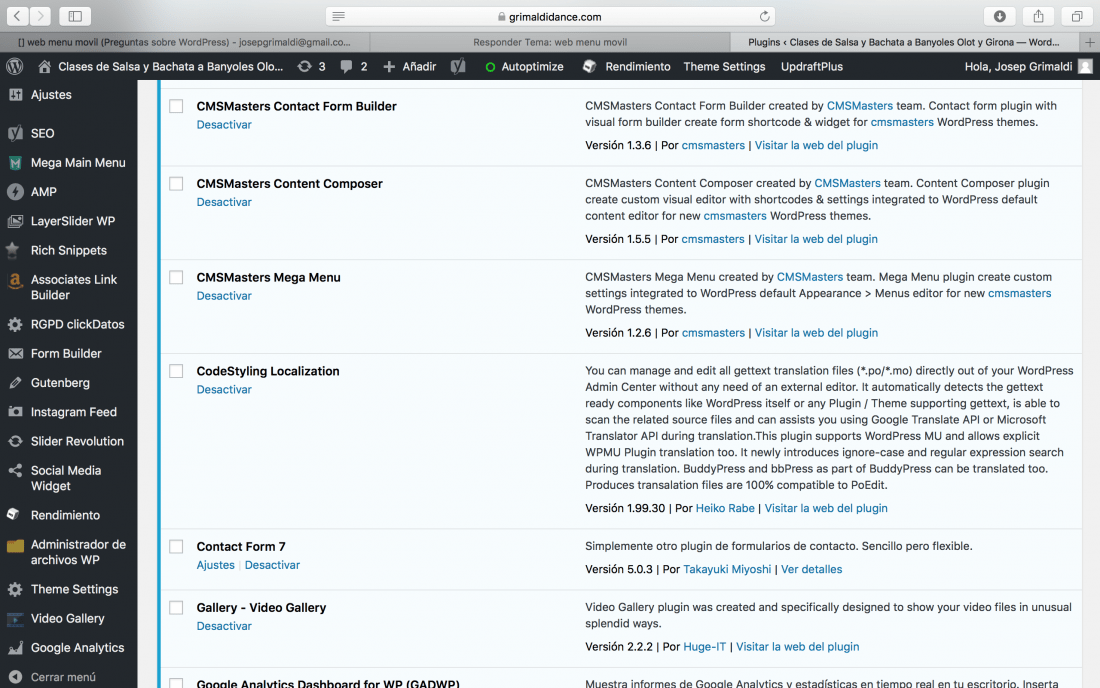Click Desactivar under Gallery - Video Gallery
This screenshot has height=688, width=1100.
224,626
